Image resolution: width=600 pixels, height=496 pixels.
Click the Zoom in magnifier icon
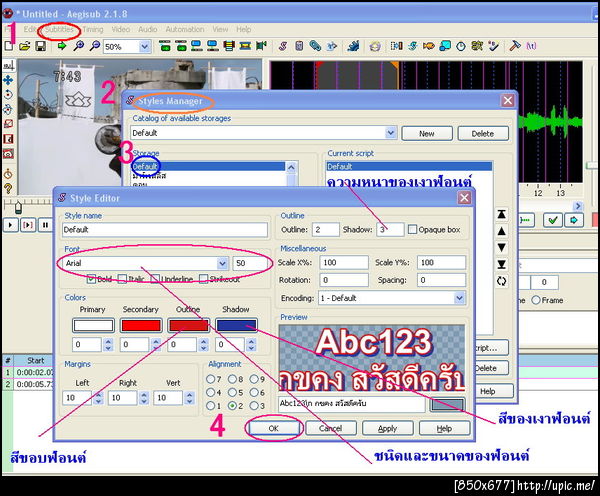pos(78,46)
